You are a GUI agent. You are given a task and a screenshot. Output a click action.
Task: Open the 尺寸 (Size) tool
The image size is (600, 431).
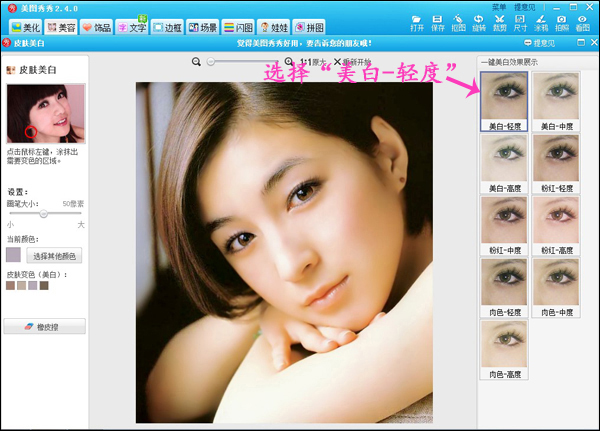pos(521,23)
